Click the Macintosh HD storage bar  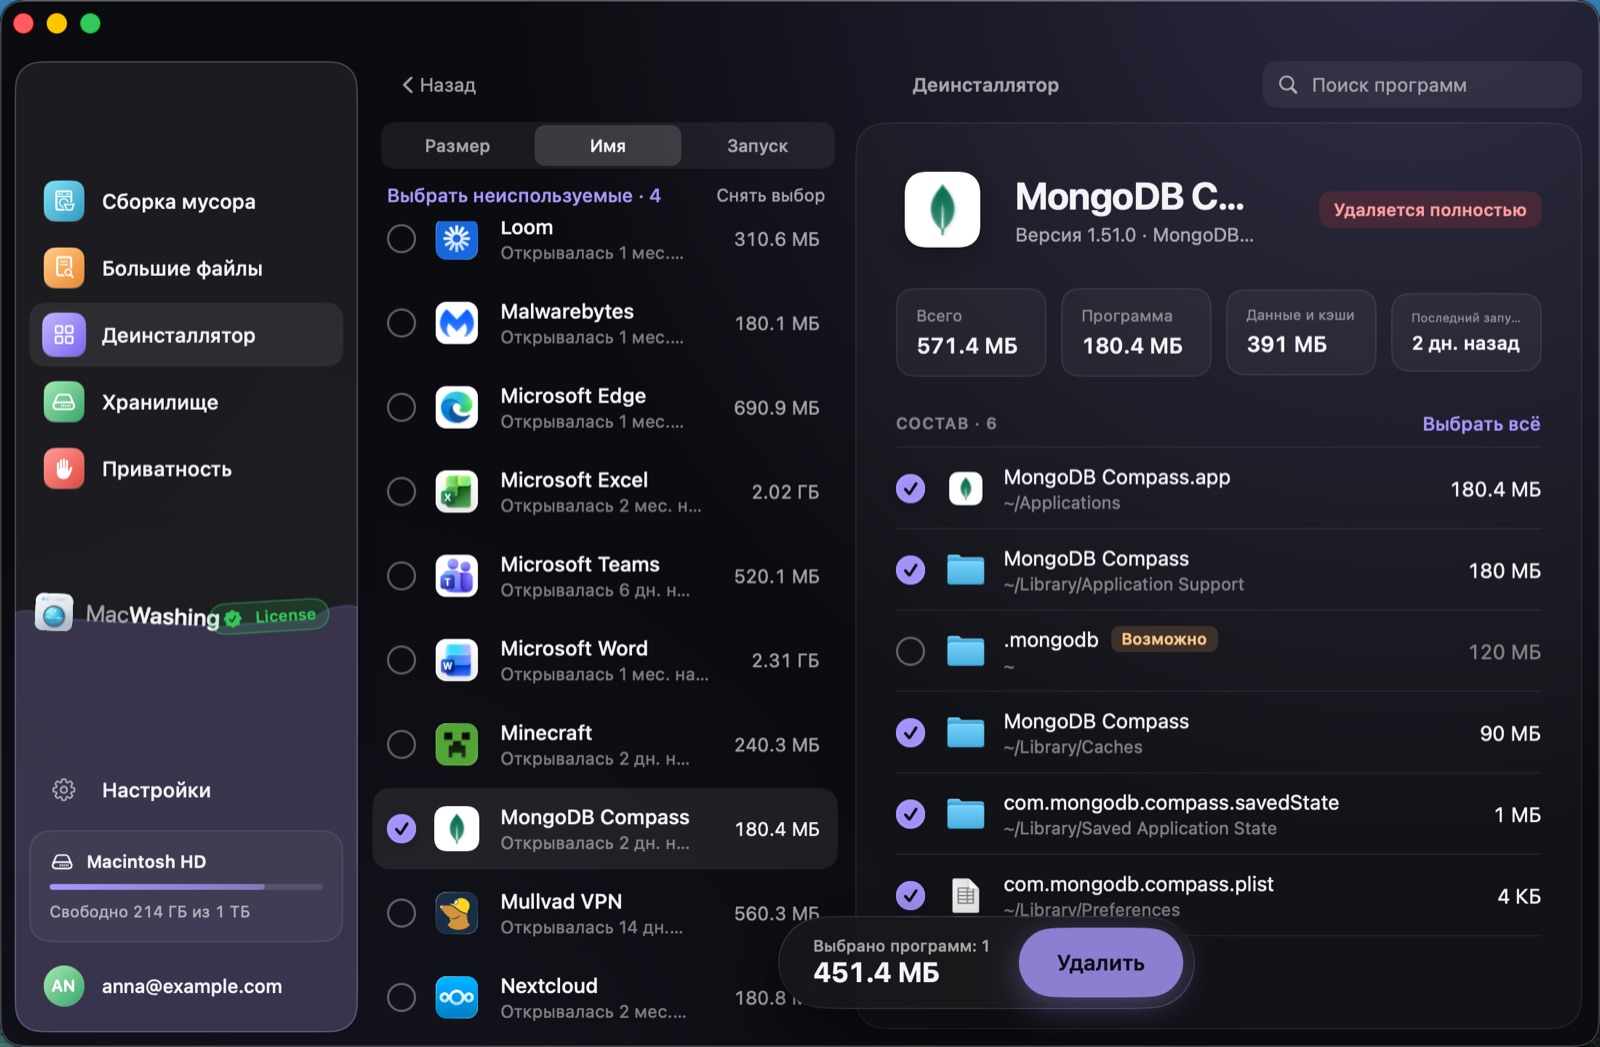pyautogui.click(x=186, y=886)
